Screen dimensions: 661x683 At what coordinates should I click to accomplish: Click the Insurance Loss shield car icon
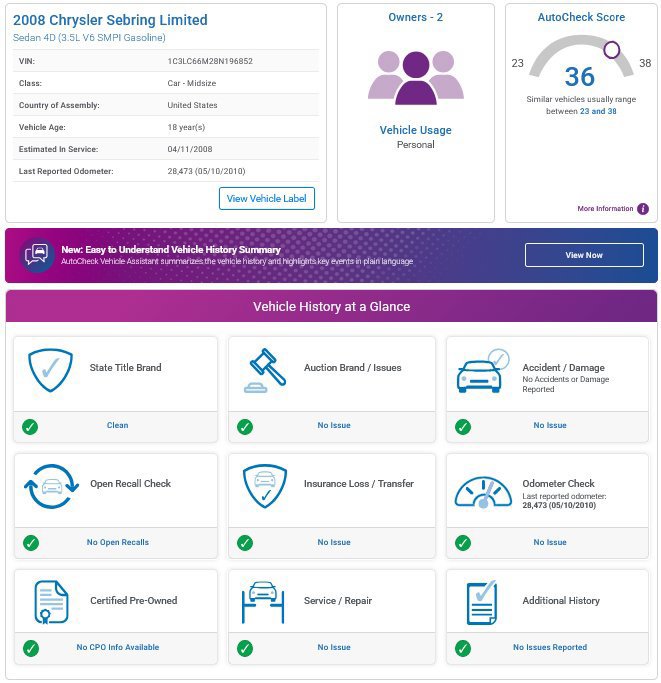click(x=264, y=486)
